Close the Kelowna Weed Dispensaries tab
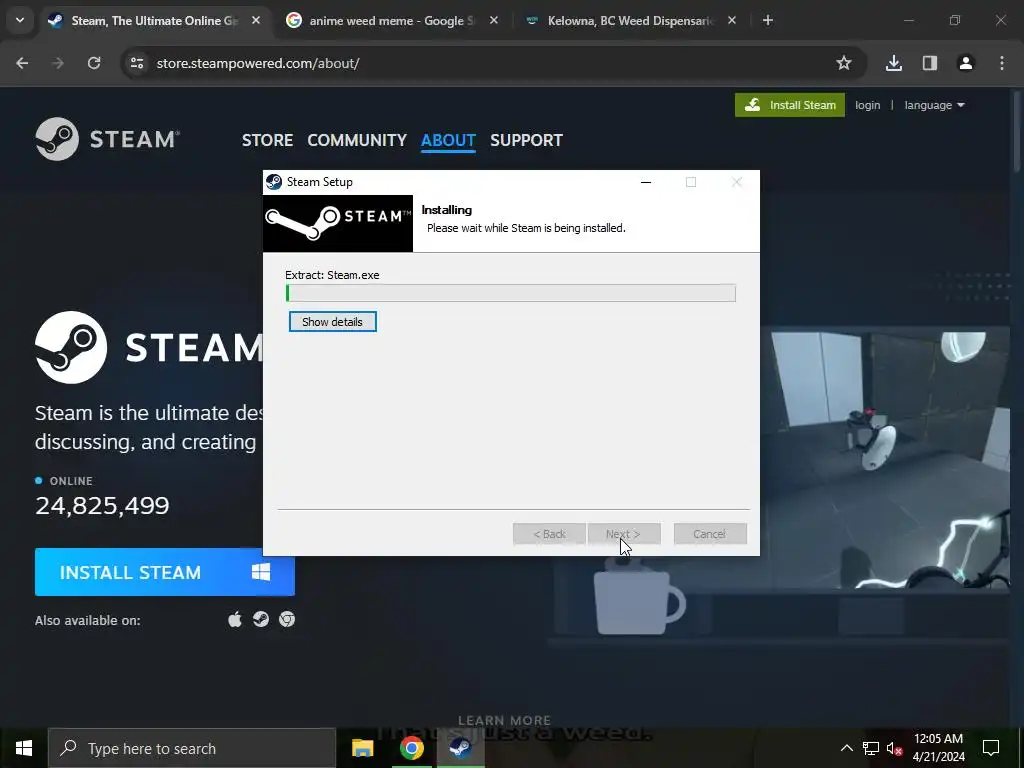Screen dimensions: 1024x768 pyautogui.click(x=732, y=21)
